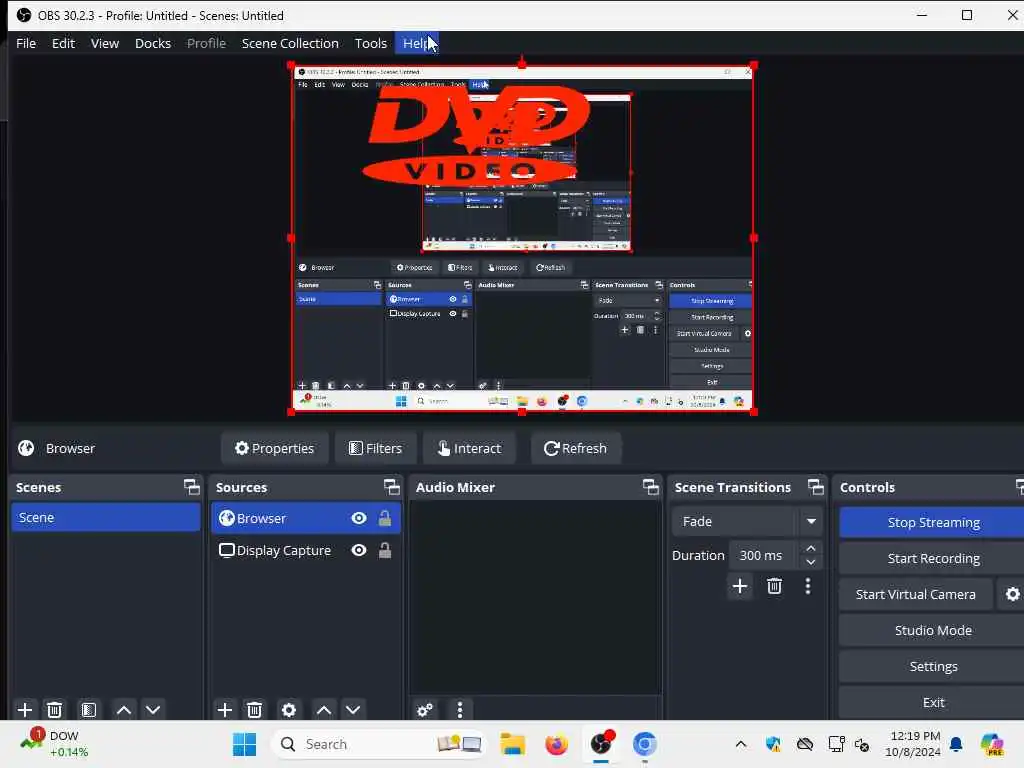Open Properties for Browser source
This screenshot has height=768, width=1024.
coord(274,448)
